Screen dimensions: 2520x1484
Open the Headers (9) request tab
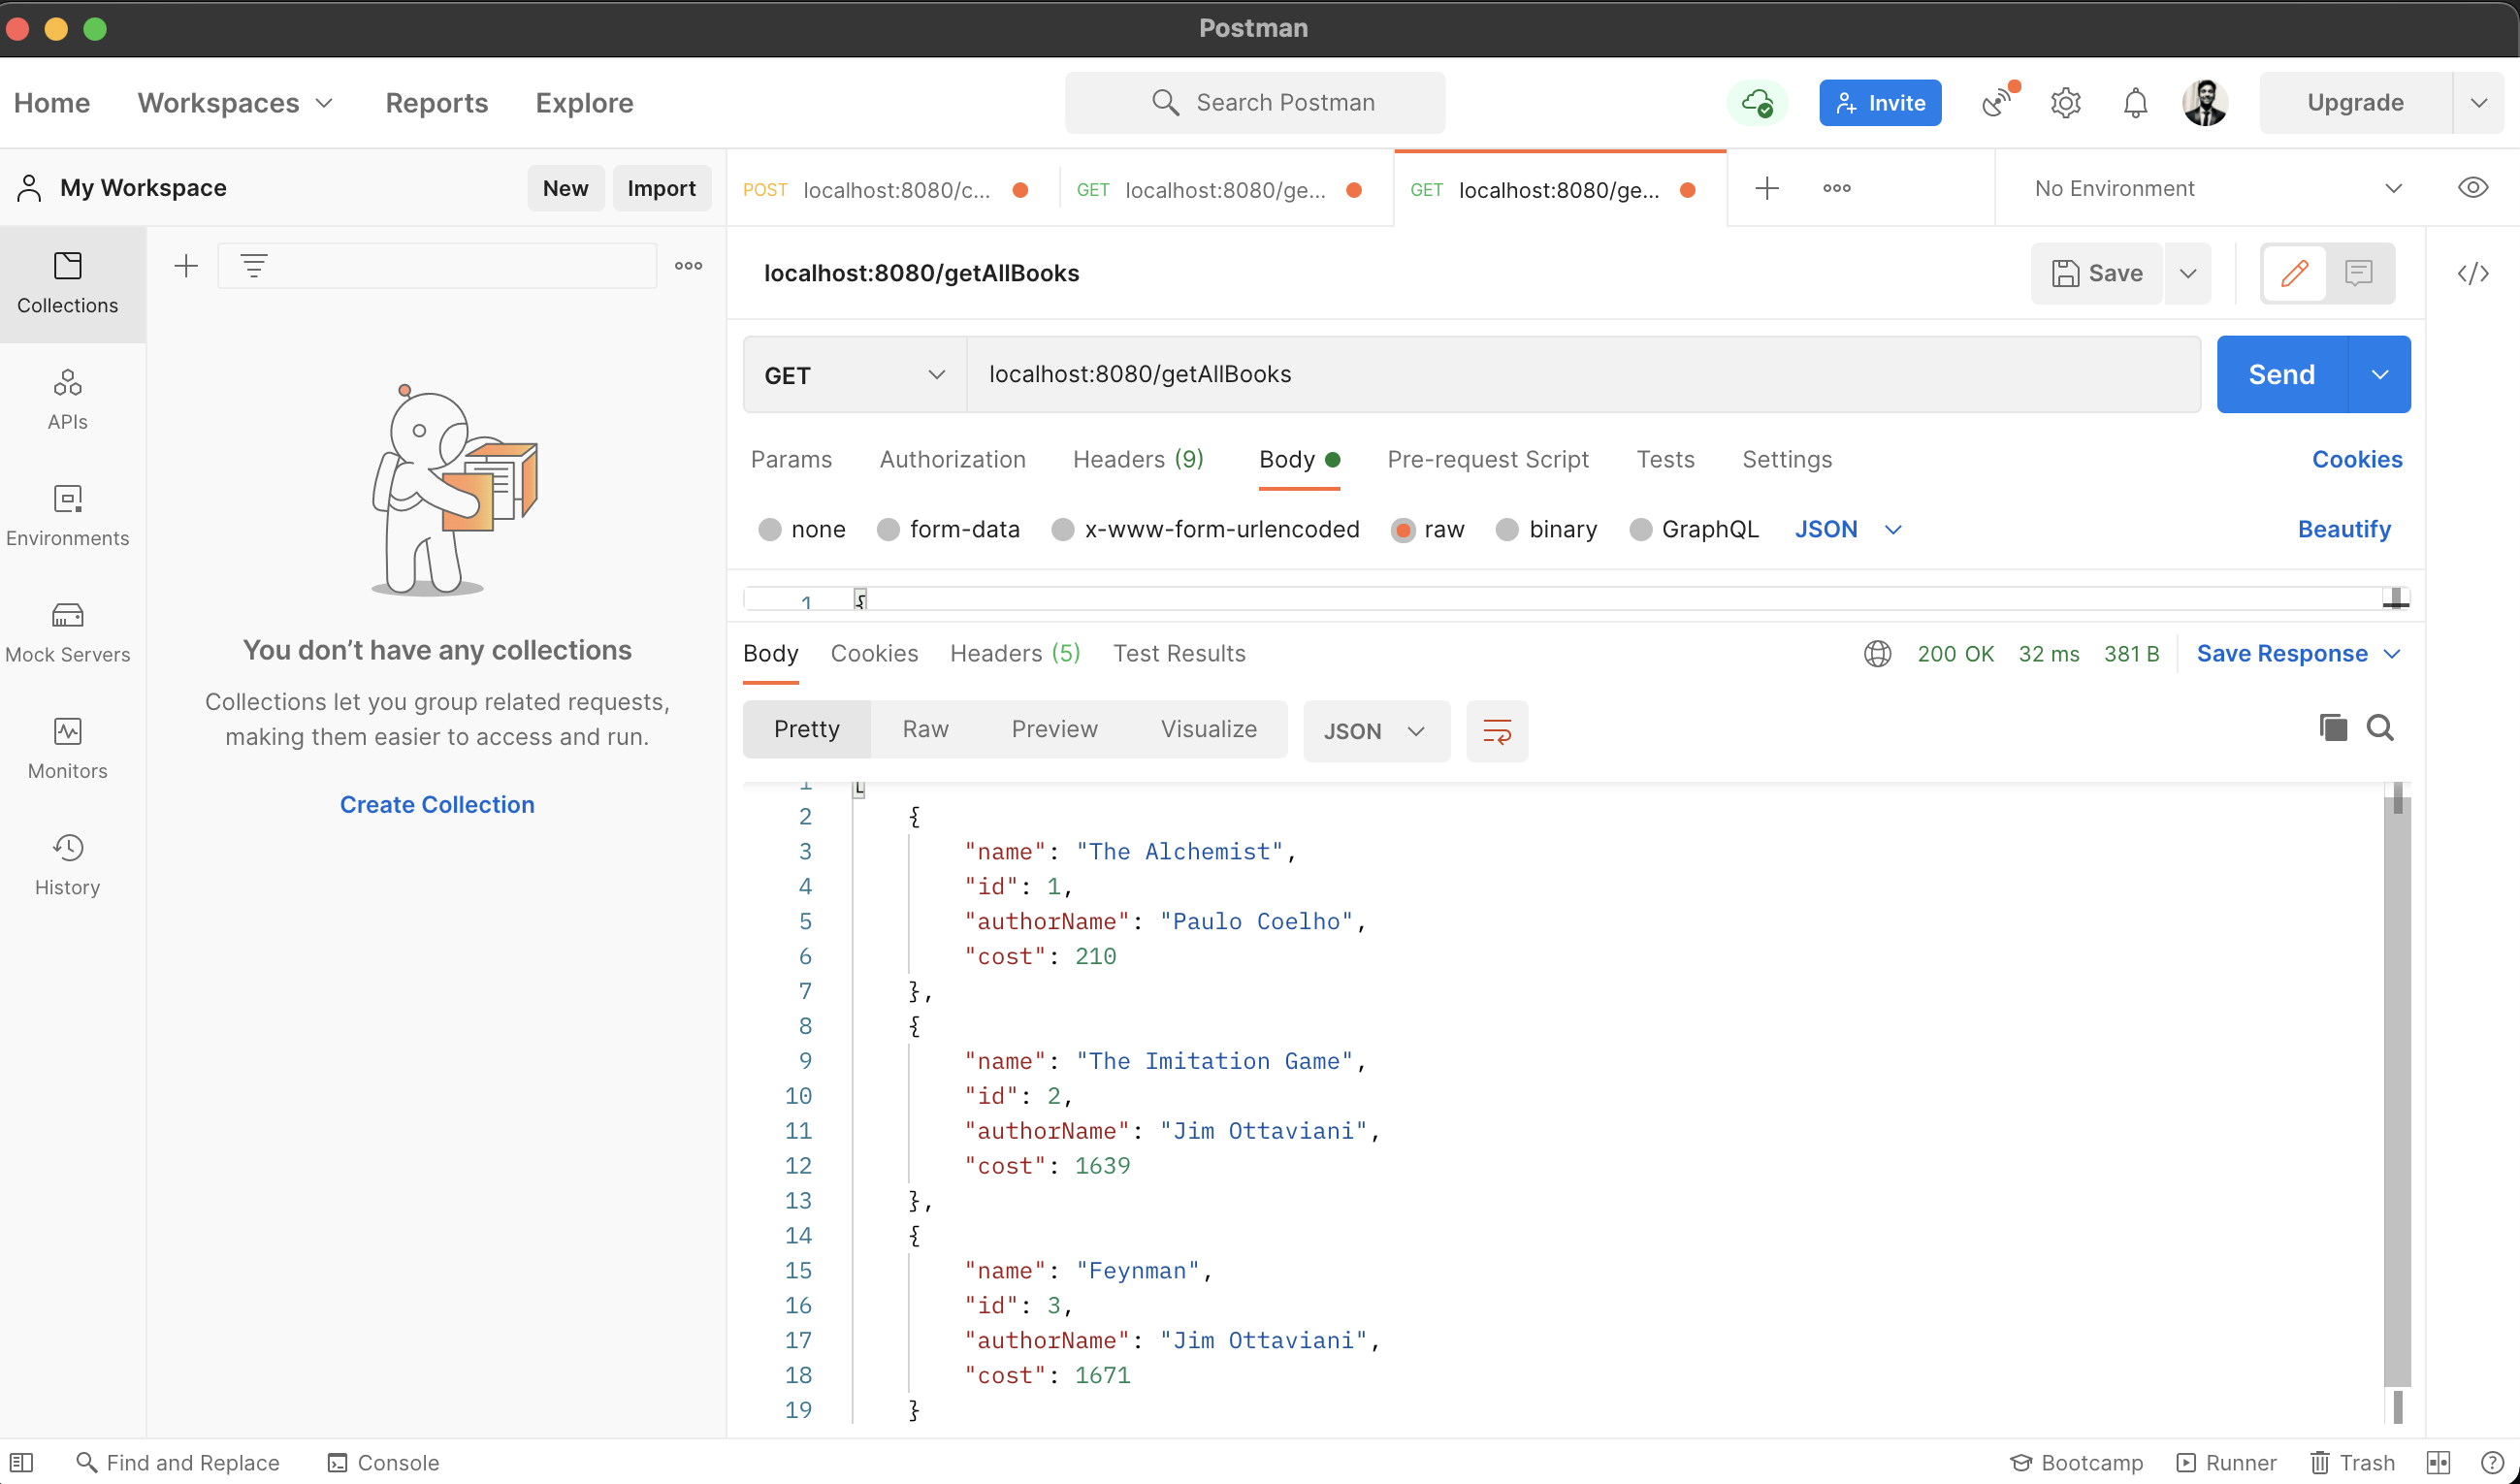coord(1138,459)
